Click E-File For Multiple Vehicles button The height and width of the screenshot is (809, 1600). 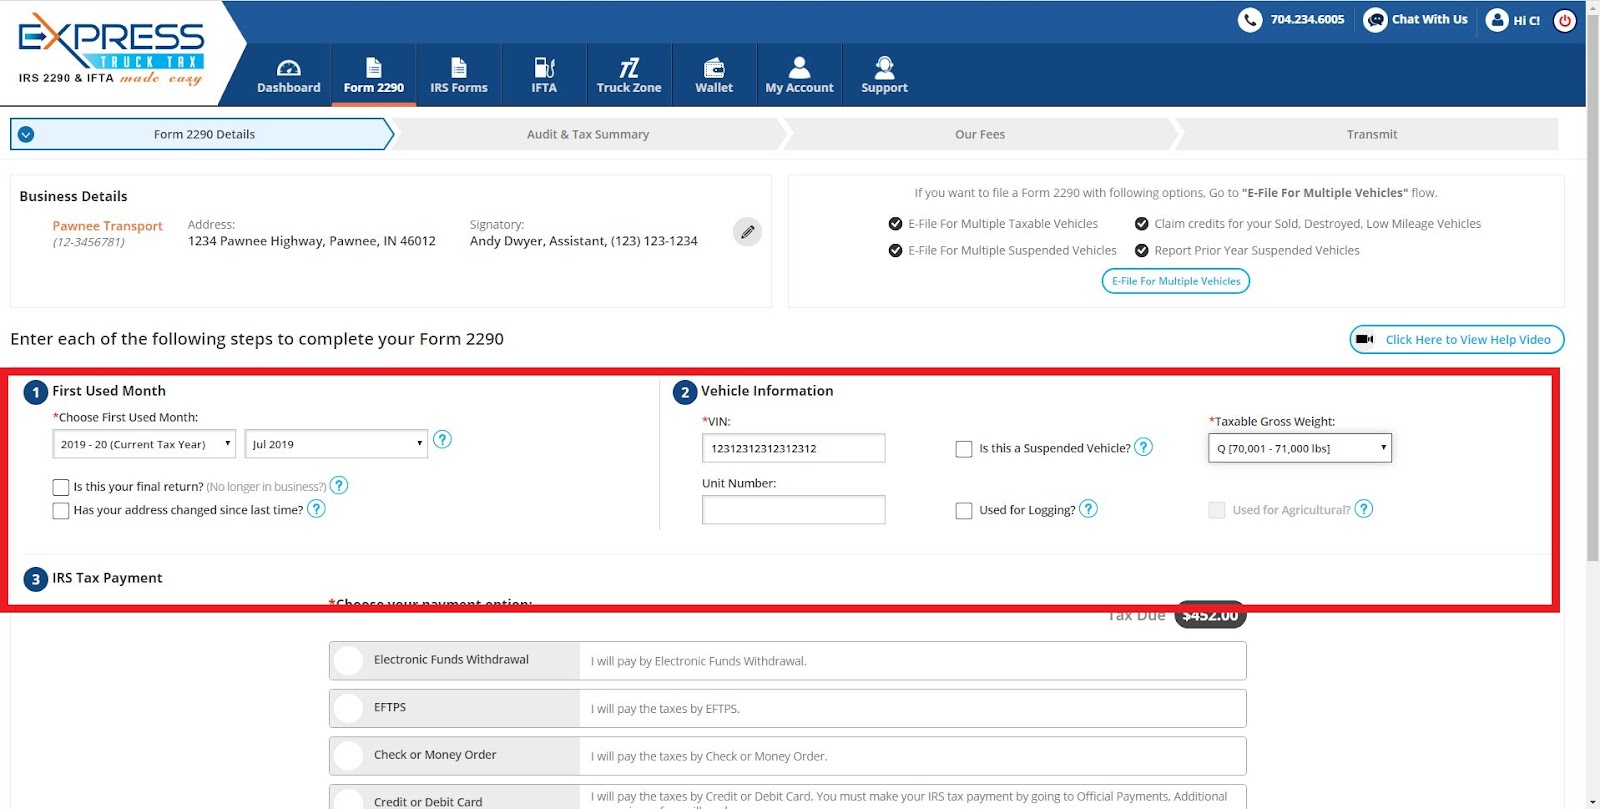tap(1176, 281)
